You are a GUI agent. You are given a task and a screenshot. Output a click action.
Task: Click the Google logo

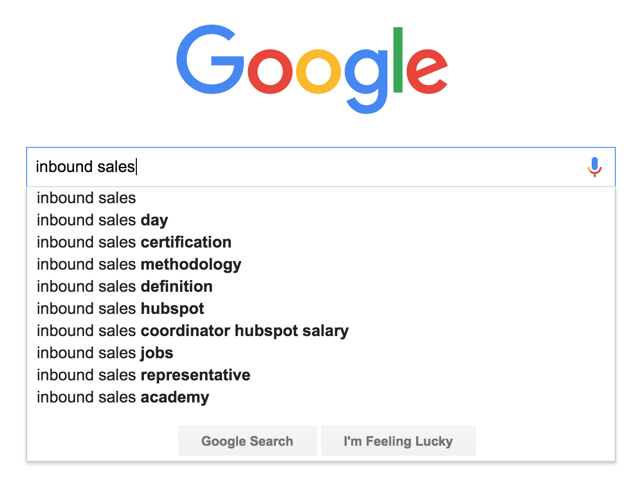pyautogui.click(x=312, y=67)
